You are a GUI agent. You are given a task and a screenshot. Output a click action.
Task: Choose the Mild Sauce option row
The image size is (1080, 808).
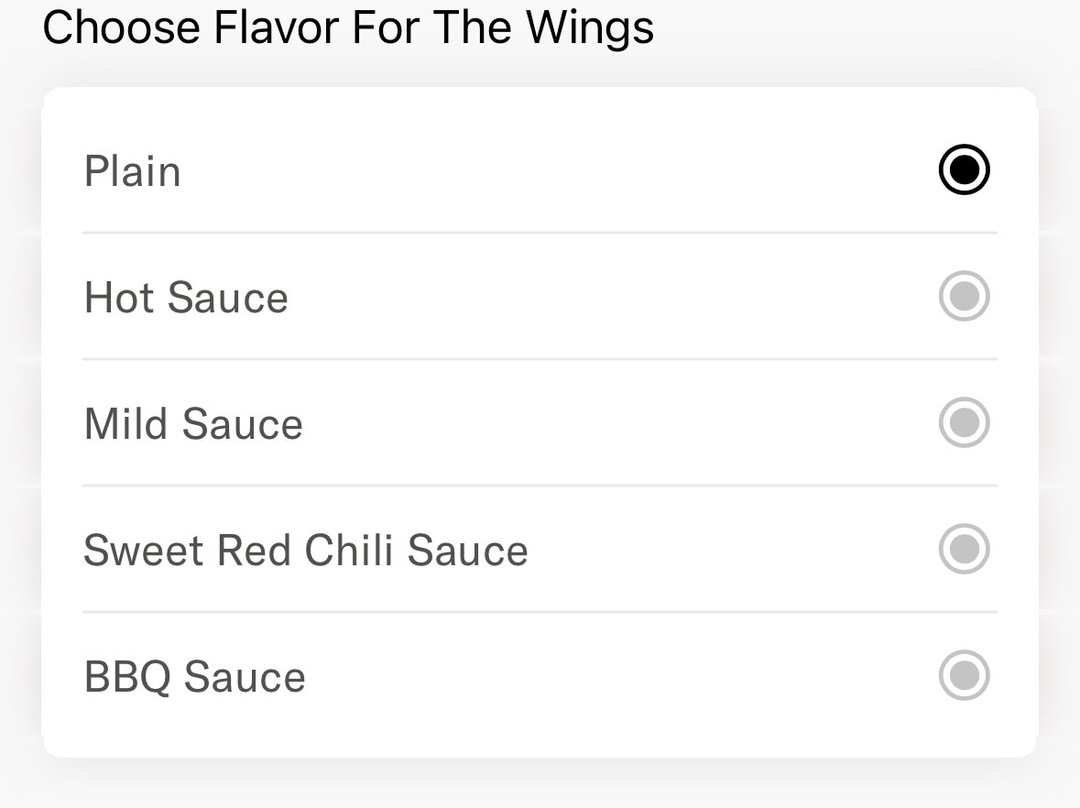click(540, 423)
